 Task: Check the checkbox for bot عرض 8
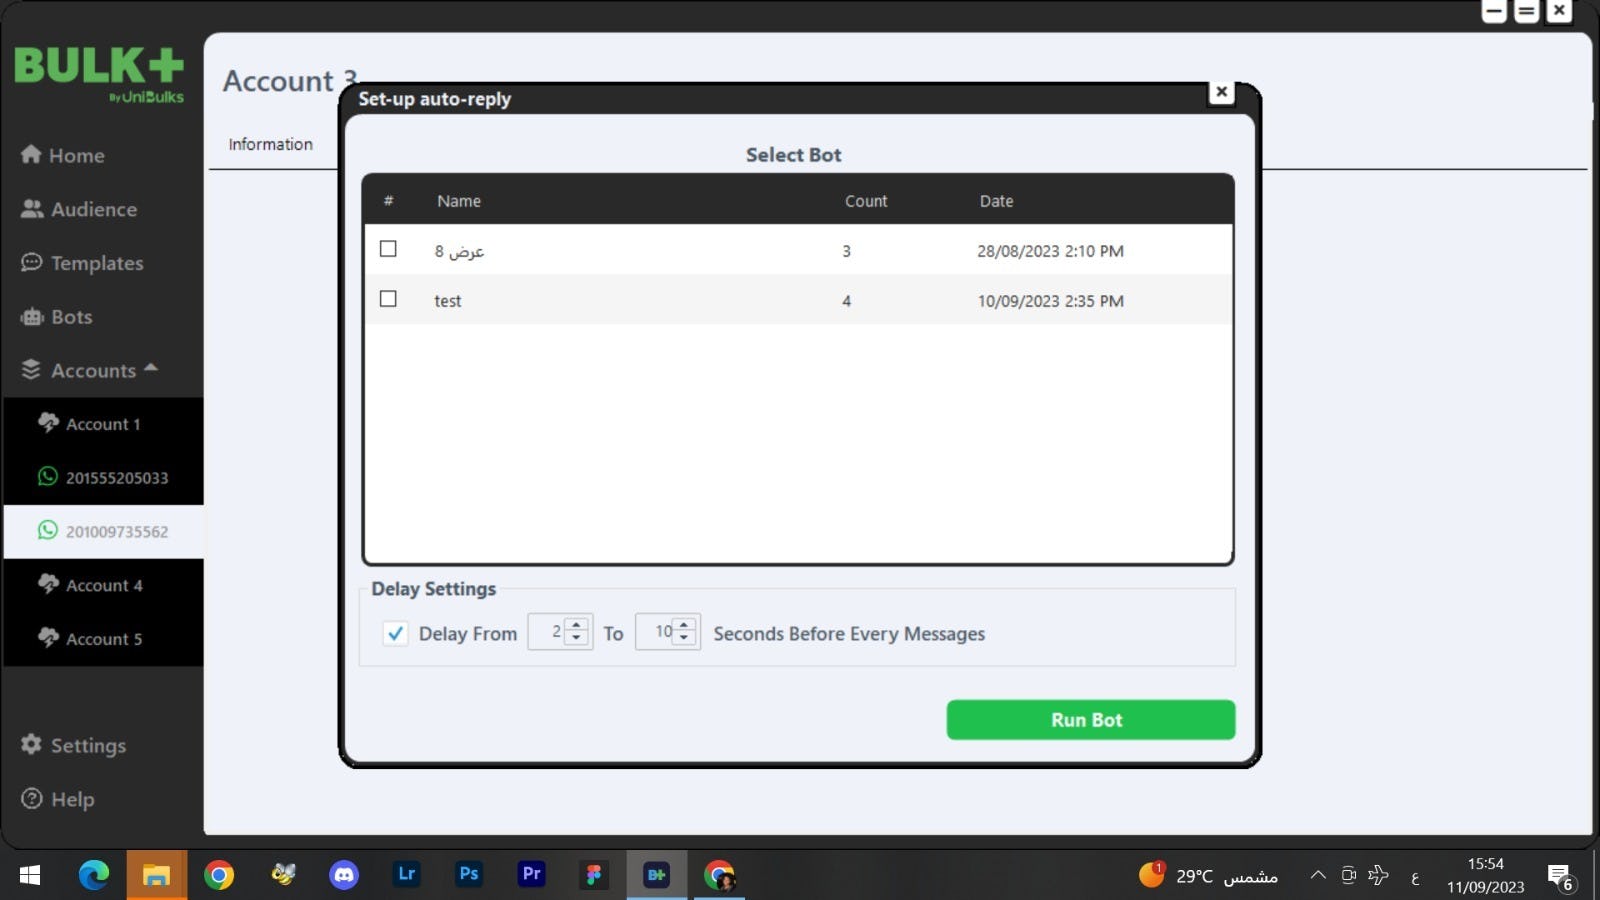coord(388,249)
